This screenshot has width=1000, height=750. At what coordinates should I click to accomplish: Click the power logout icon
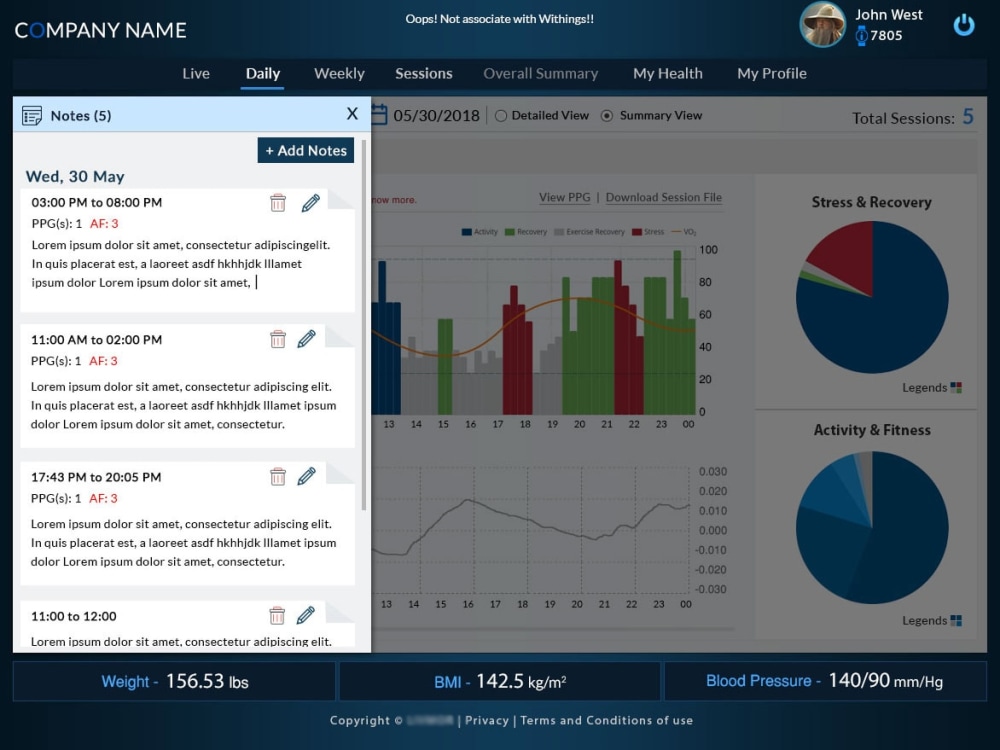point(964,25)
